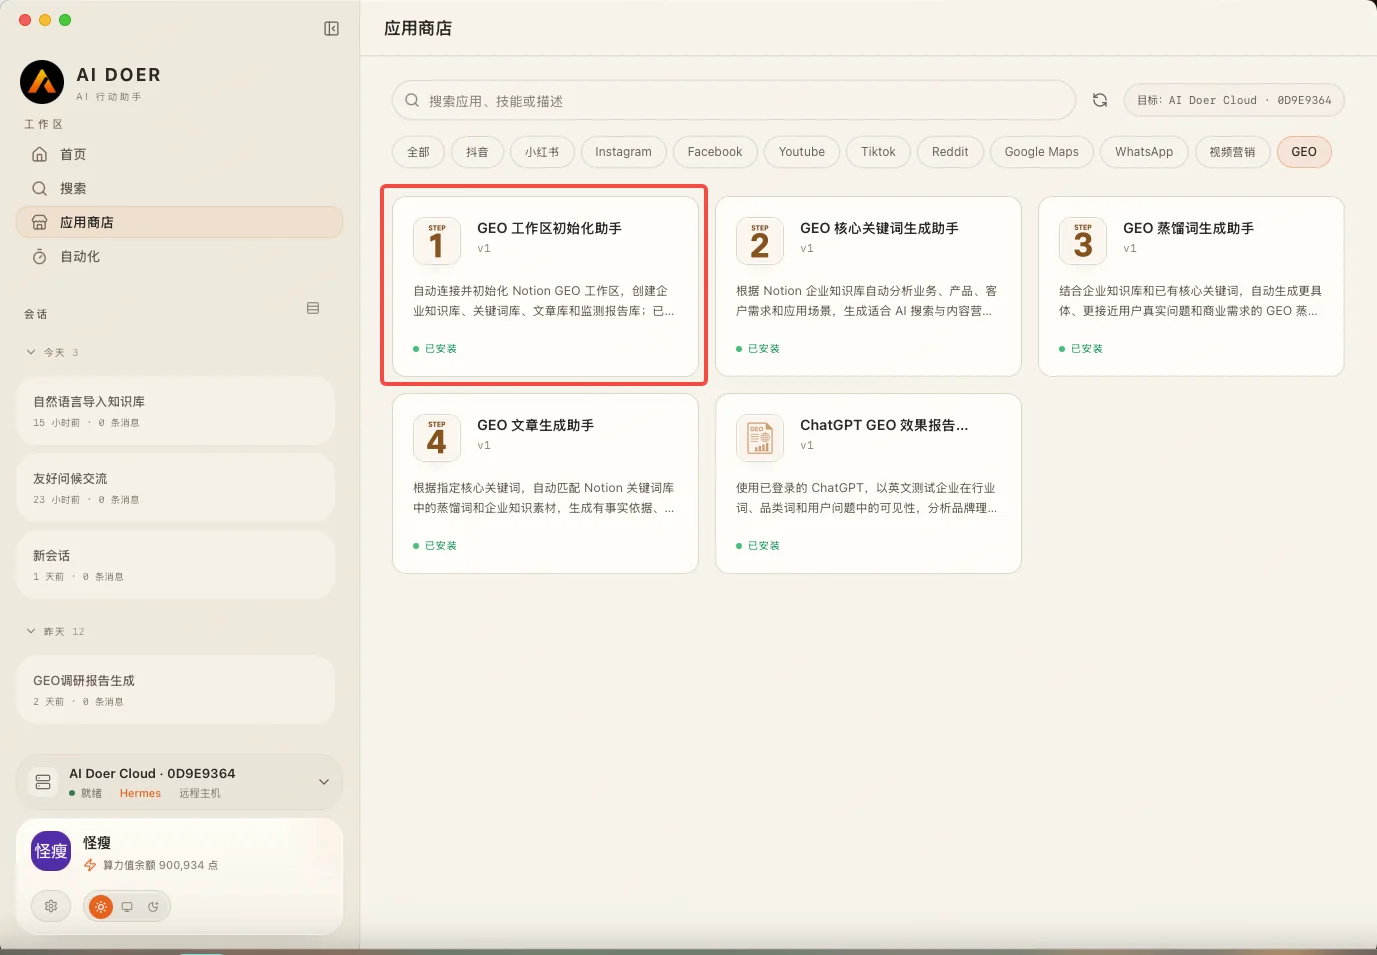The image size is (1377, 955).
Task: Click the STEP 2 app icon
Action: (760, 241)
